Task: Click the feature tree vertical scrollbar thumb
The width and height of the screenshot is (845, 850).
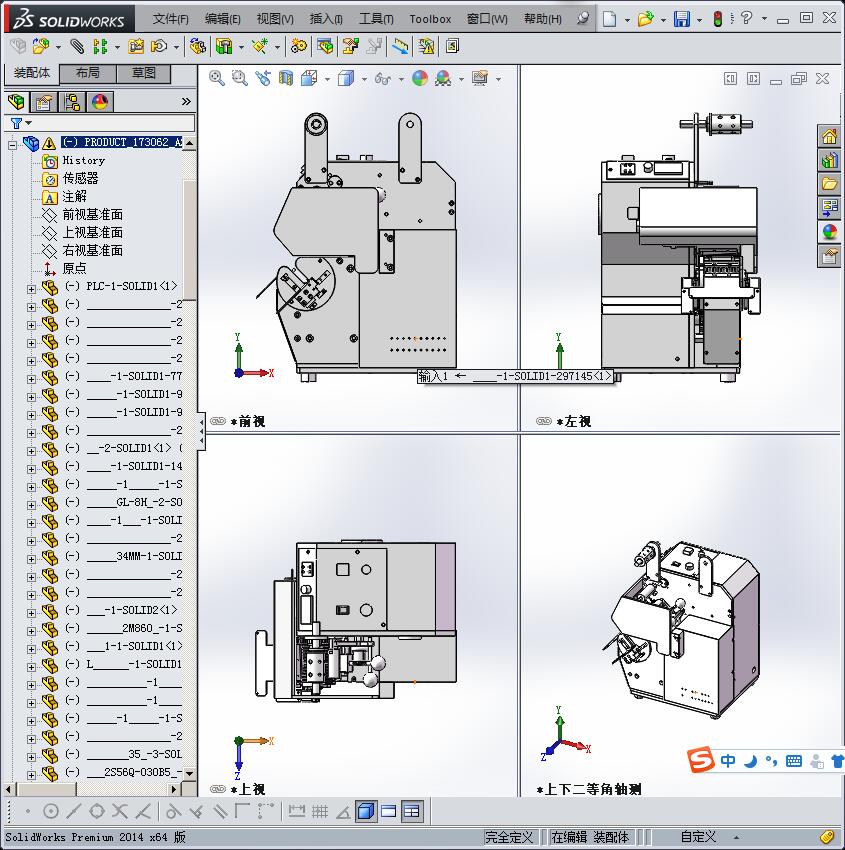Action: coord(189,240)
